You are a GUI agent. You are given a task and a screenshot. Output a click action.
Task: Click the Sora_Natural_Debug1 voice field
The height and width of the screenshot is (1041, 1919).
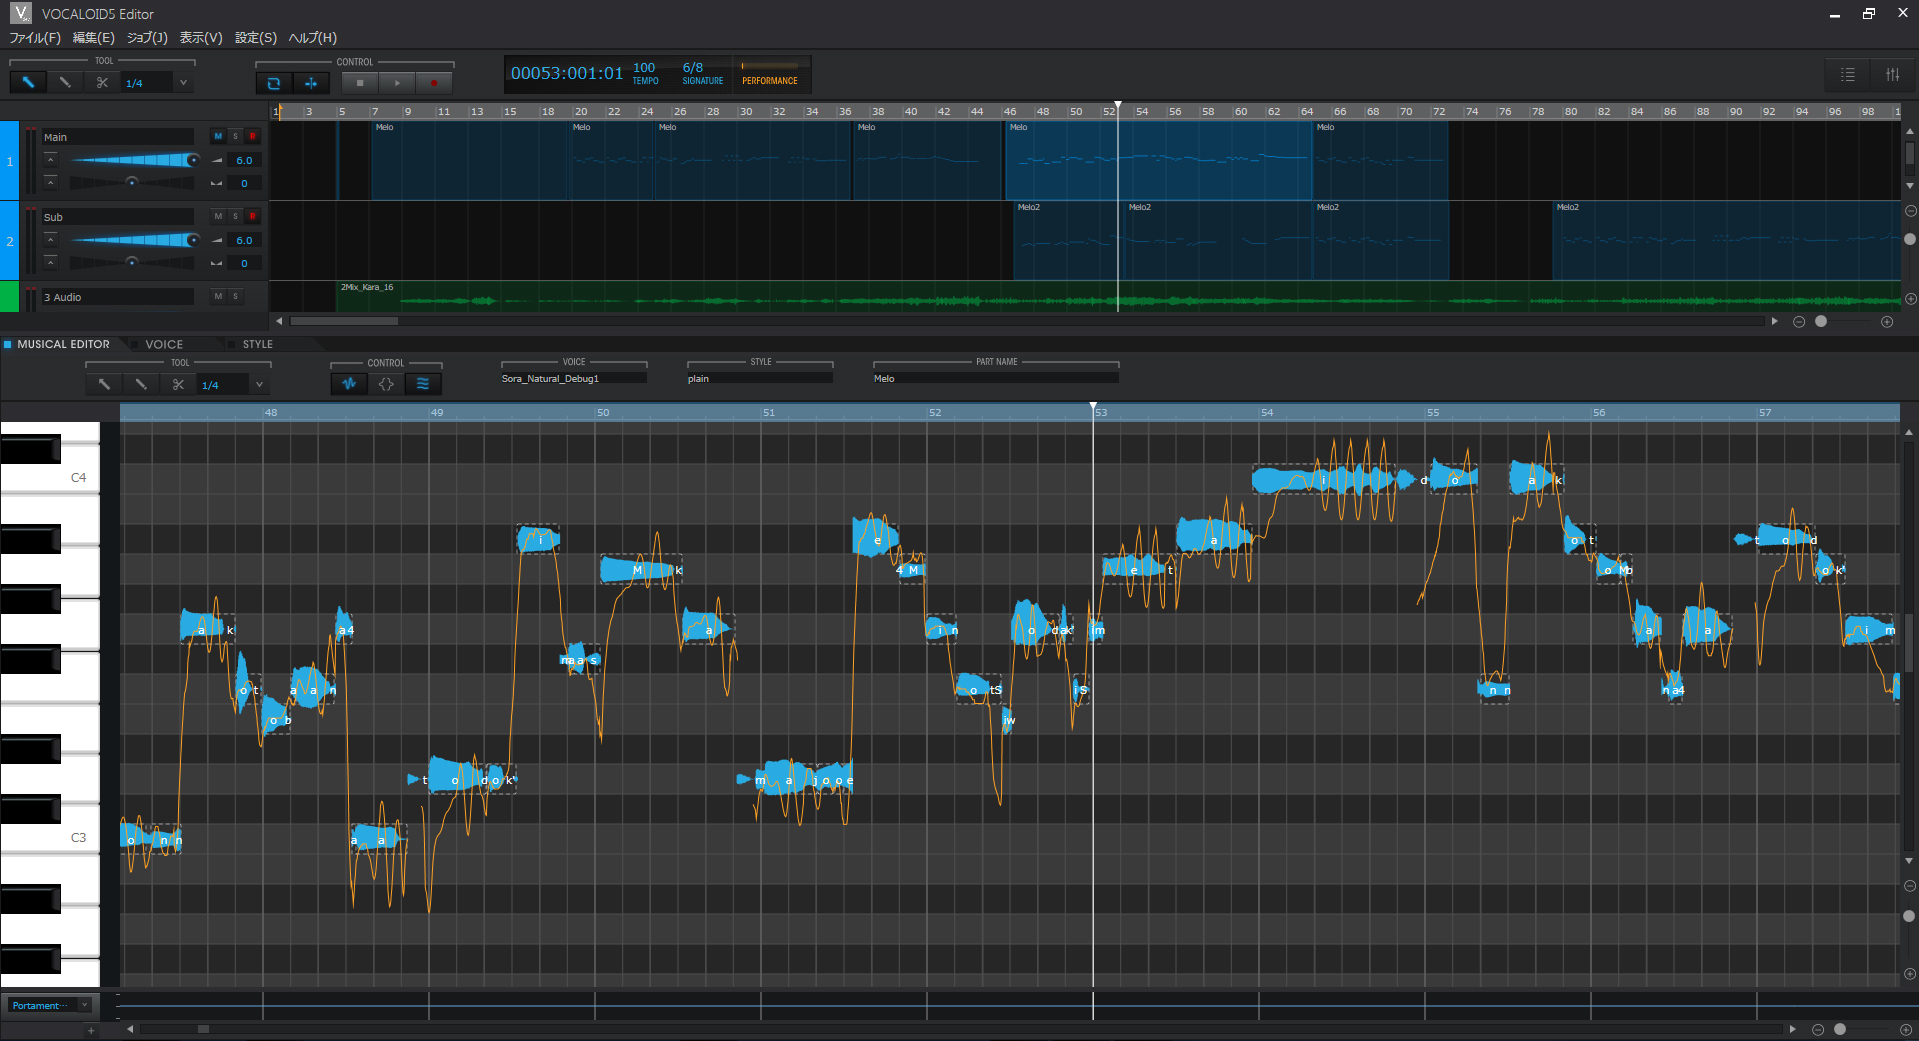[574, 379]
